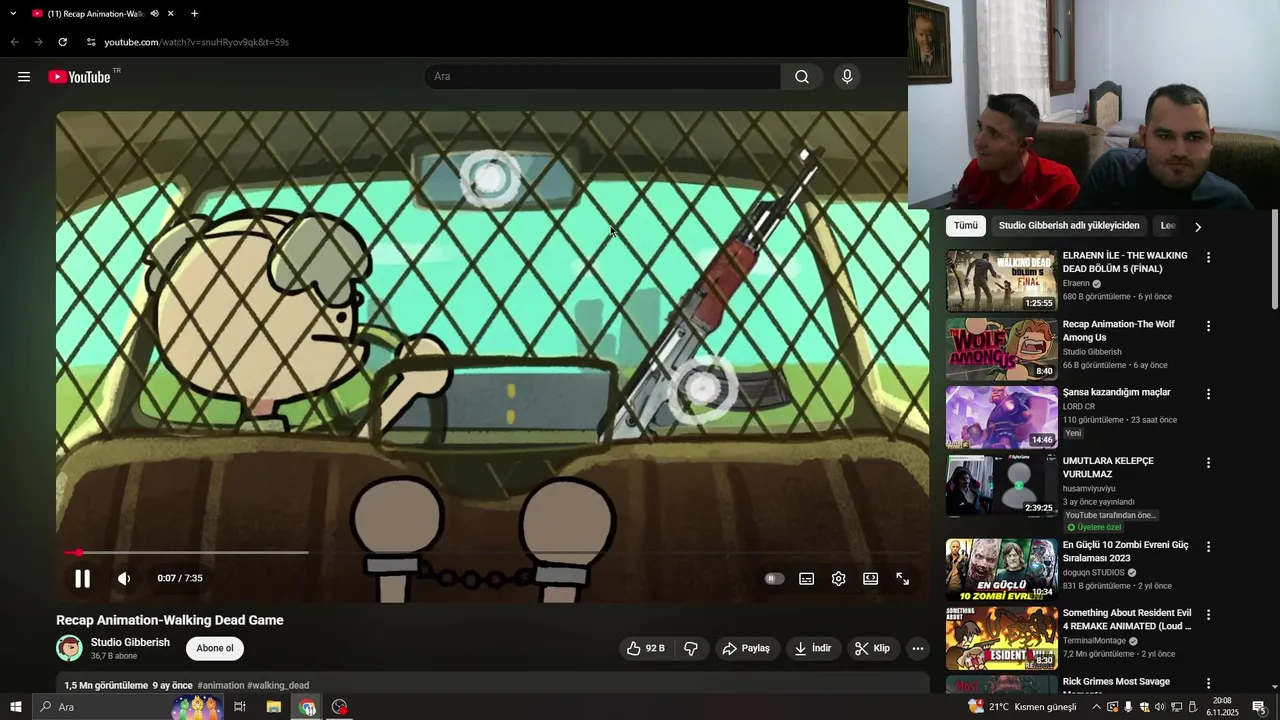The width and height of the screenshot is (1280, 720).
Task: Share the video via Paylaş
Action: pos(746,648)
